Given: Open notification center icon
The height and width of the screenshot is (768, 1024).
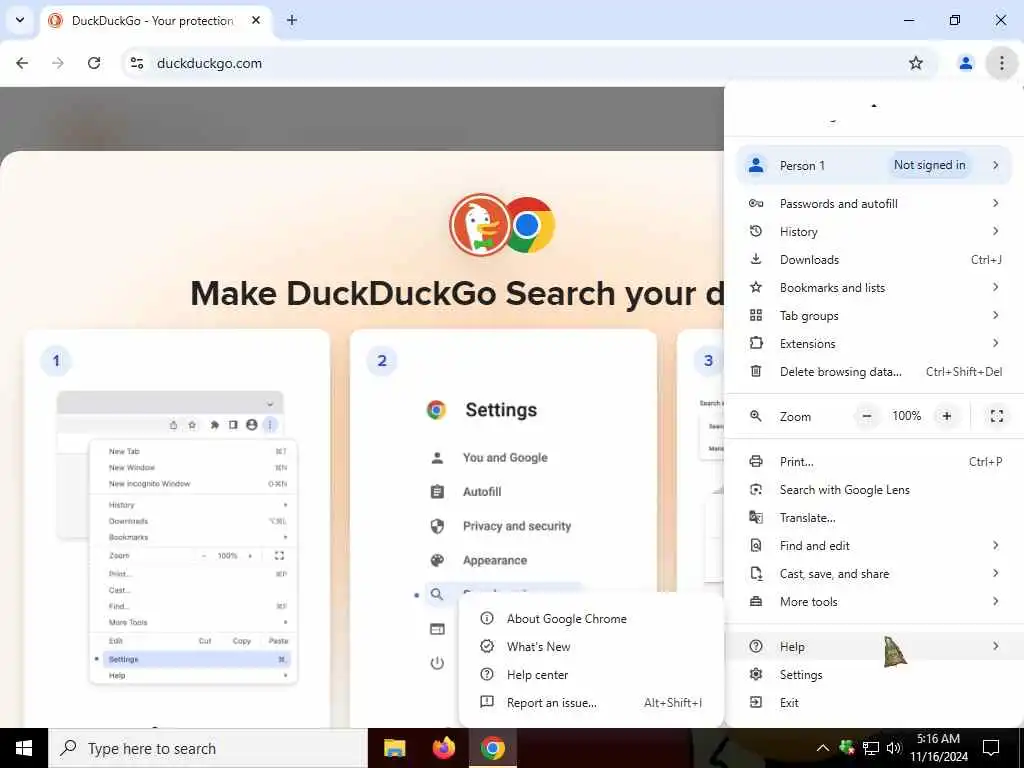Looking at the screenshot, I should click(x=991, y=748).
